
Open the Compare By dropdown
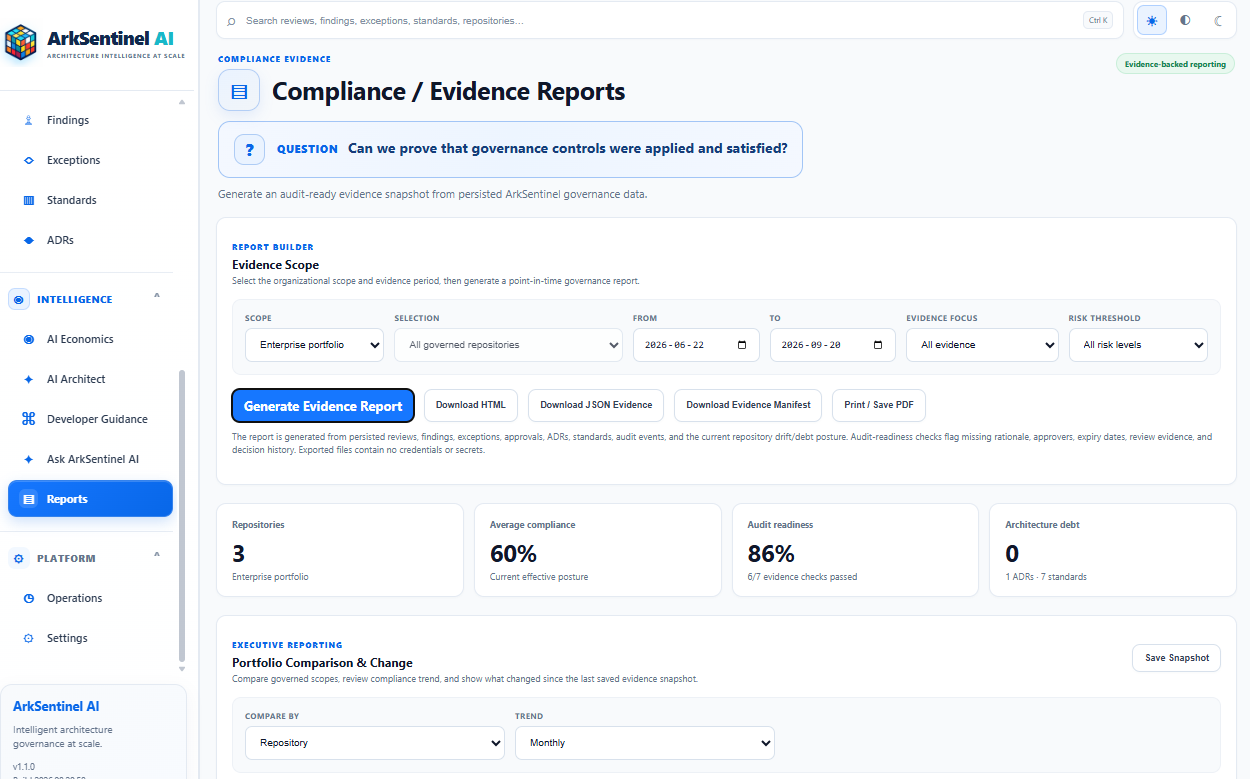pos(375,743)
